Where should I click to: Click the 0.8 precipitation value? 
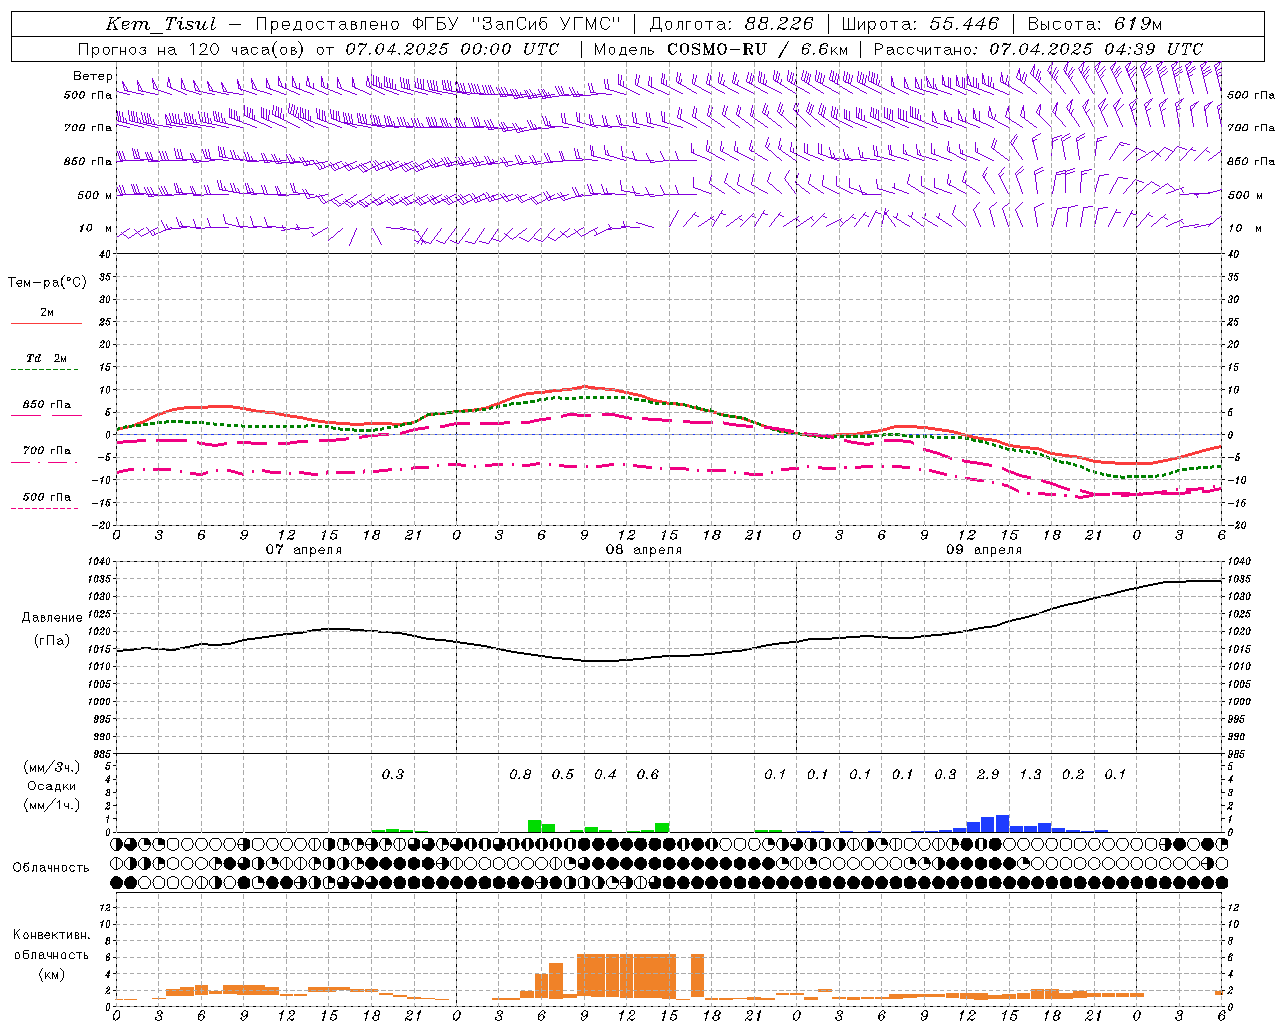tap(520, 774)
